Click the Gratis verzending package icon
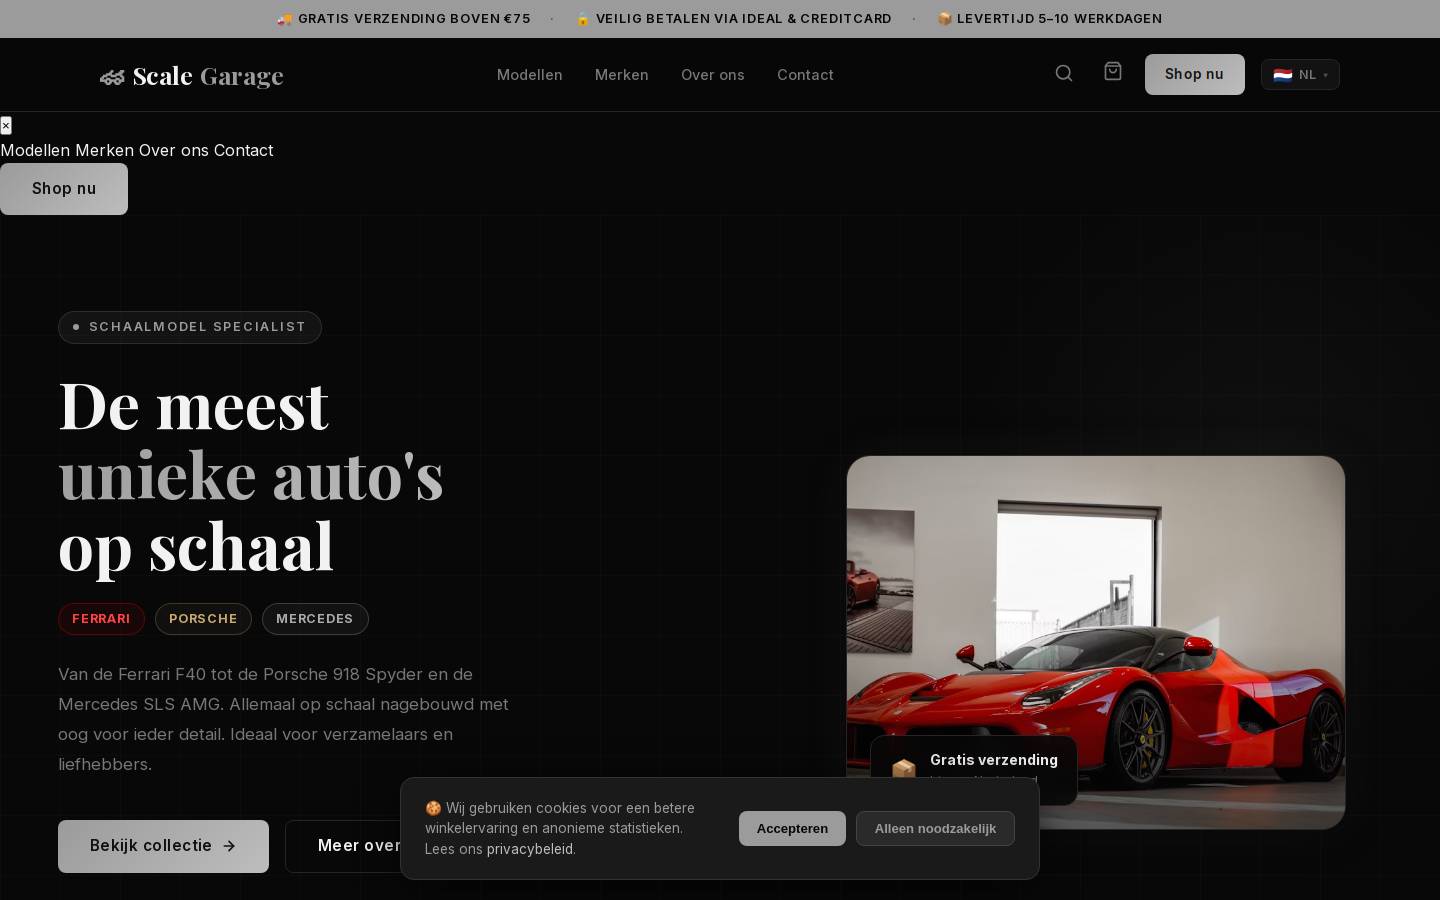Image resolution: width=1440 pixels, height=900 pixels. [x=904, y=769]
